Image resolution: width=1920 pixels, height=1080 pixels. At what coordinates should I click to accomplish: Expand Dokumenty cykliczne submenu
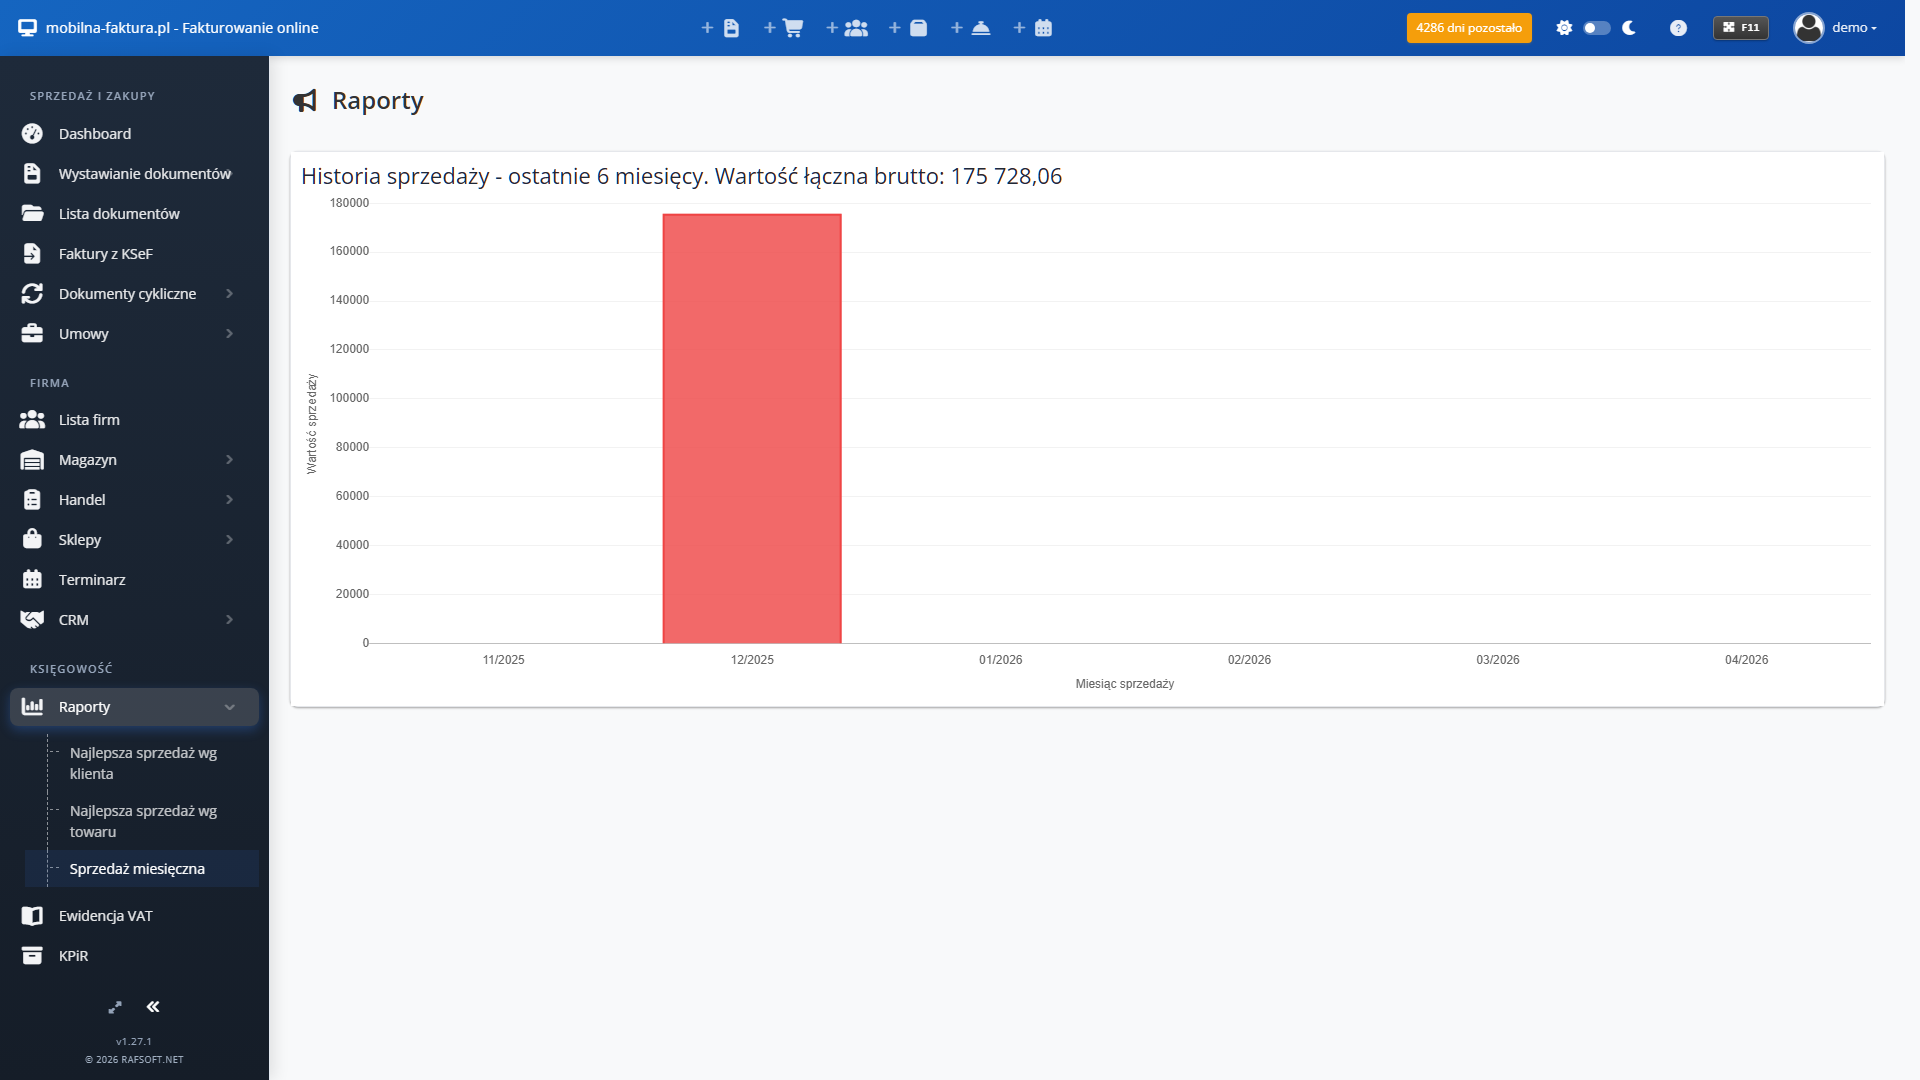(134, 294)
